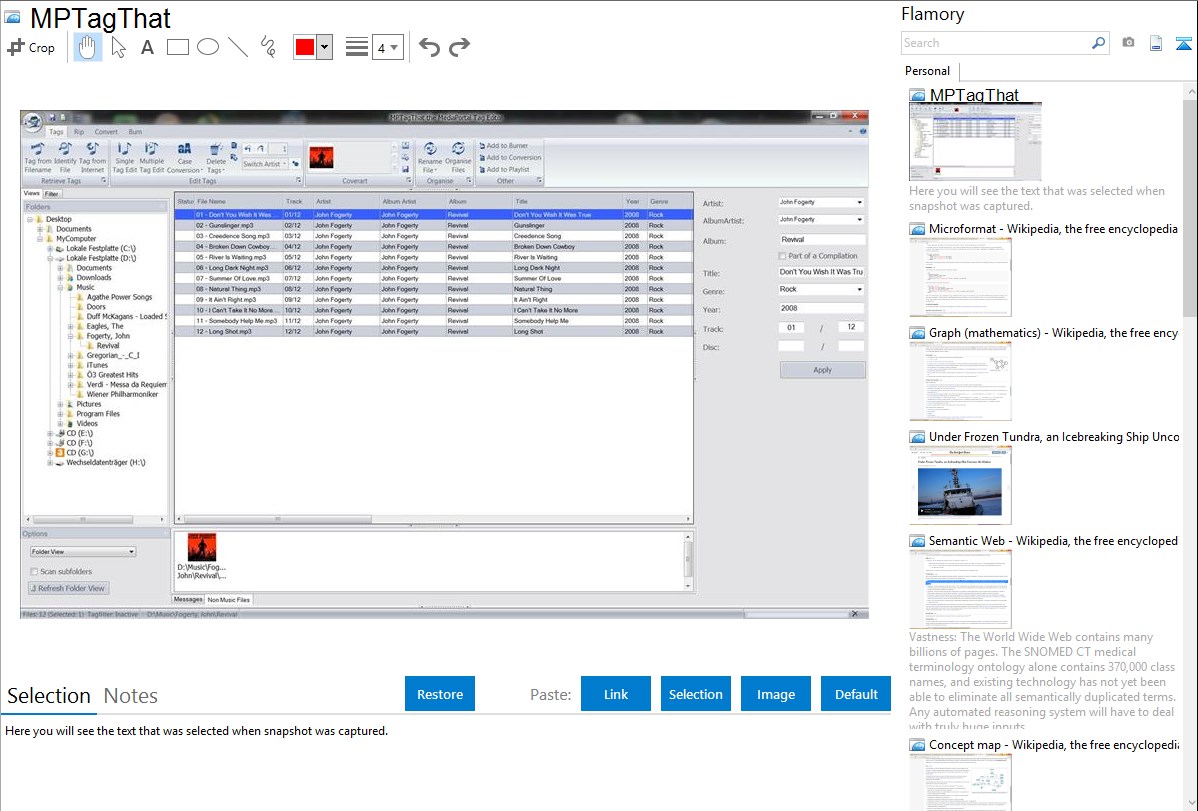Switch to the Selection tab
The width and height of the screenshot is (1198, 811).
click(49, 696)
